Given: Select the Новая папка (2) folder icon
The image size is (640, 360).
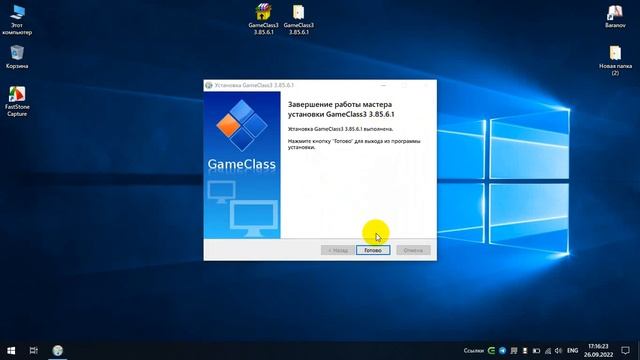Looking at the screenshot, I should point(615,60).
